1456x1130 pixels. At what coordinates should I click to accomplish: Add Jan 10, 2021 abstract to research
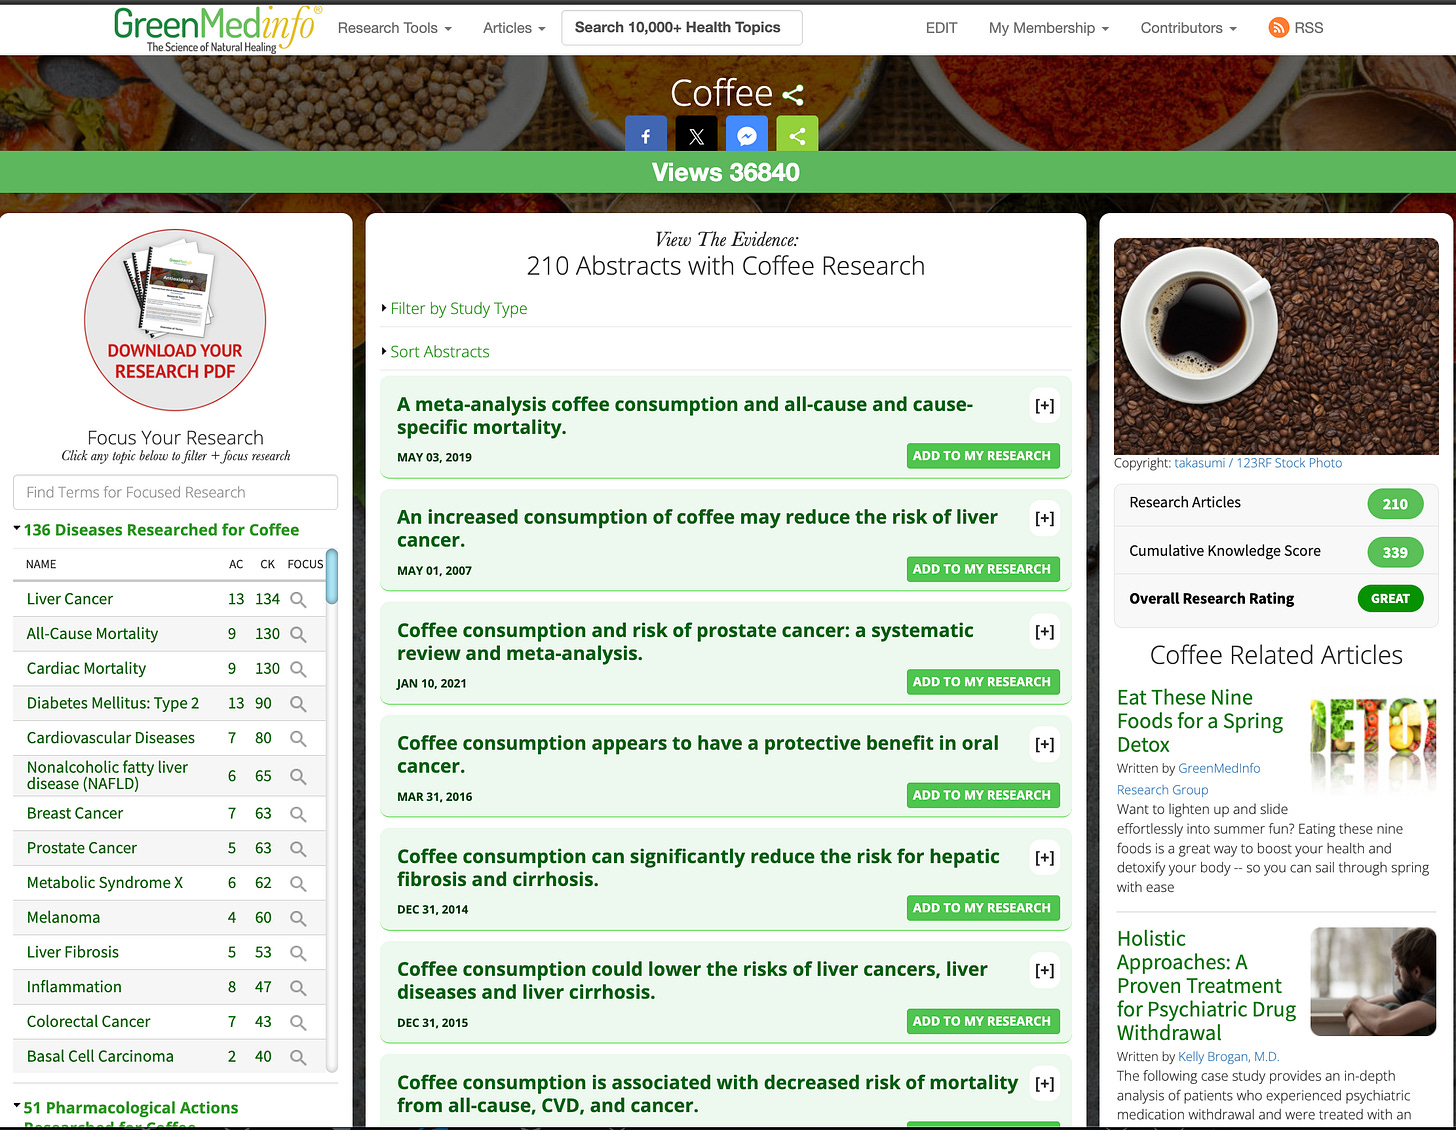[982, 682]
